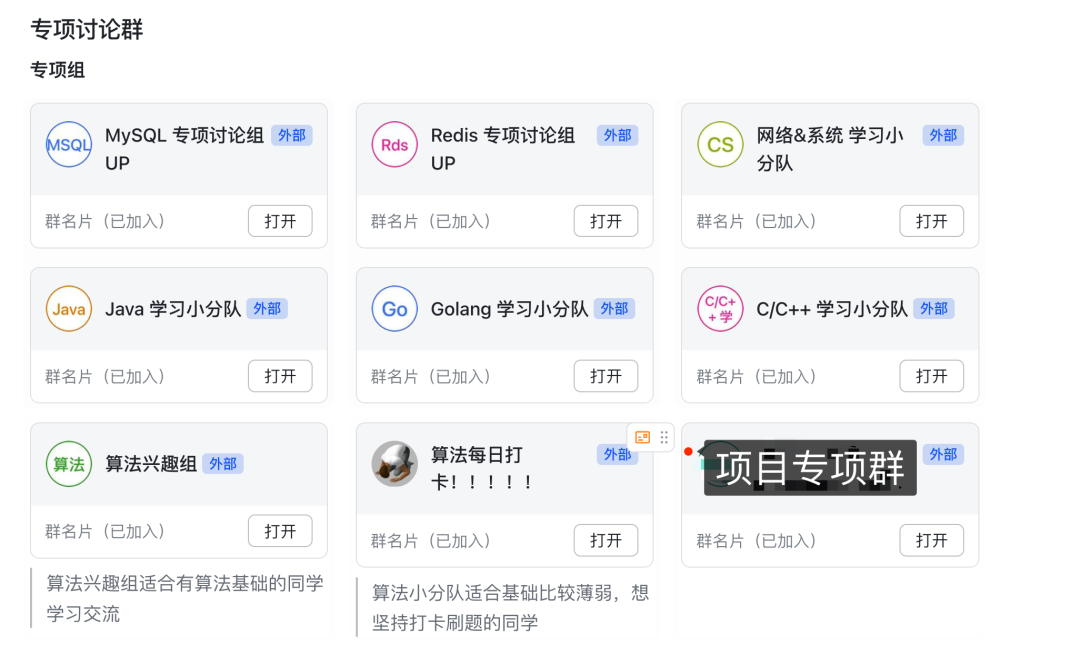Open the MySQL 专项讨论组 group card
This screenshot has height=654, width=1080.
(x=280, y=221)
